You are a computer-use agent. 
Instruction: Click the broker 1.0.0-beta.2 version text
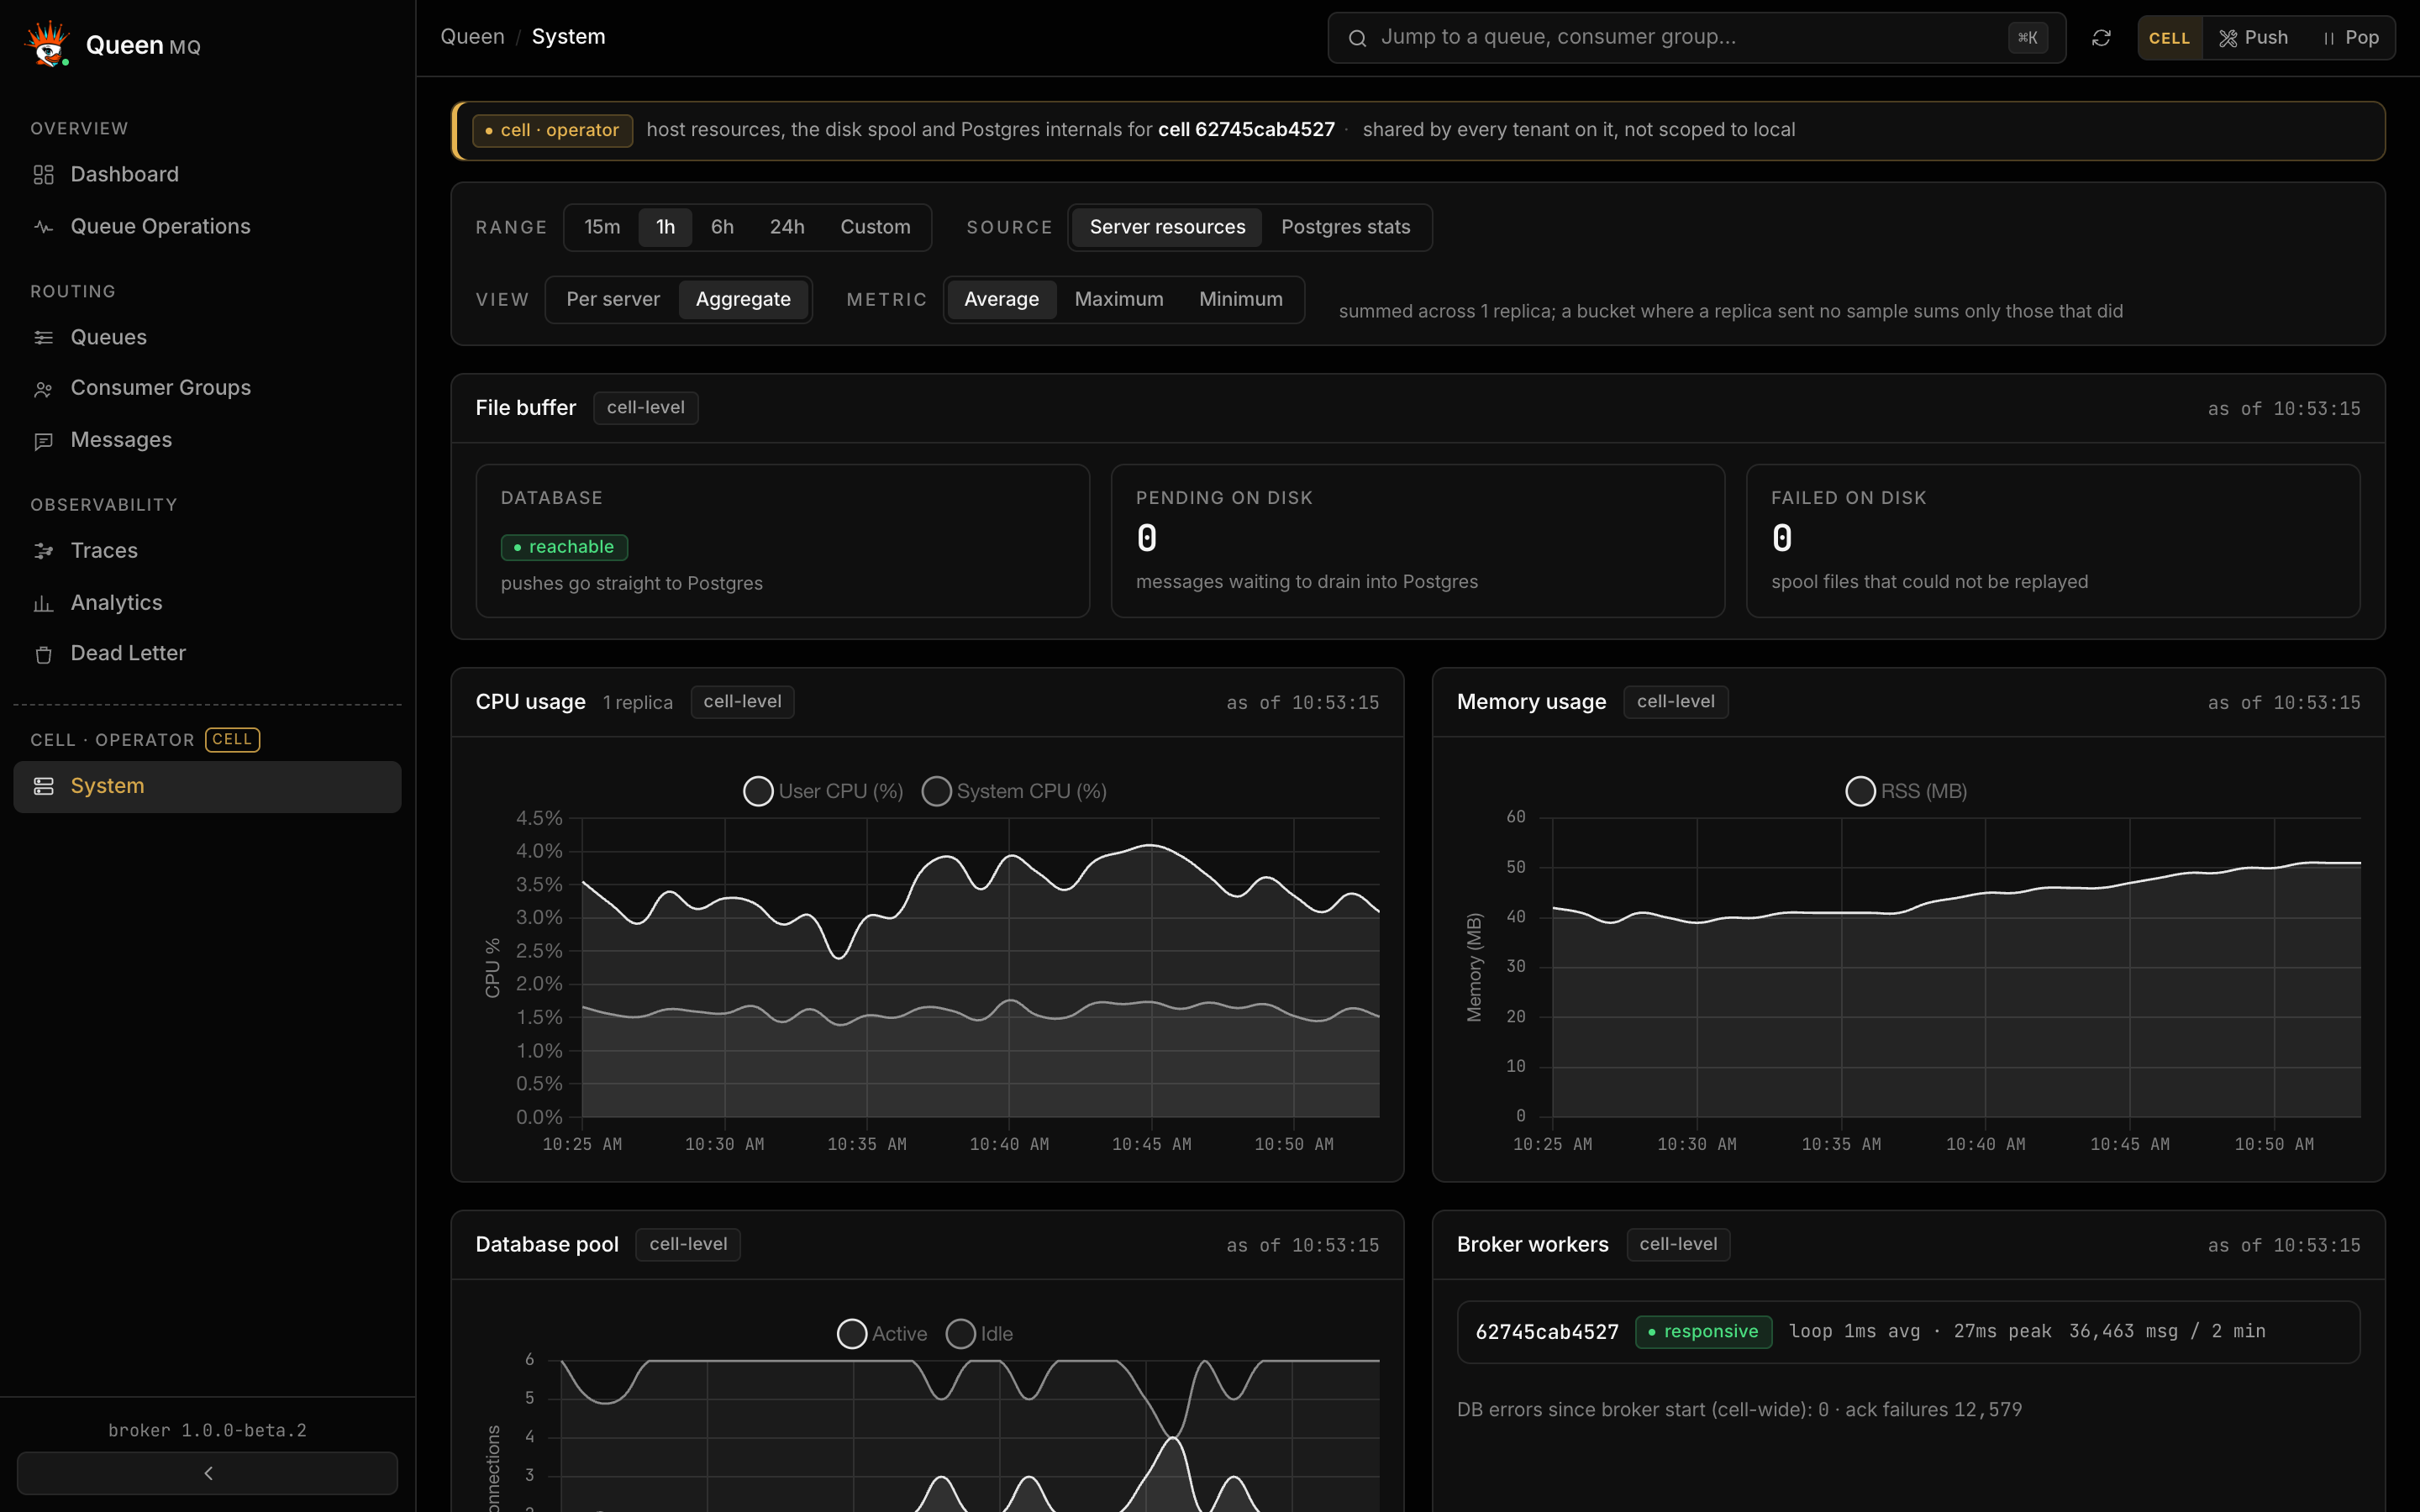point(207,1430)
